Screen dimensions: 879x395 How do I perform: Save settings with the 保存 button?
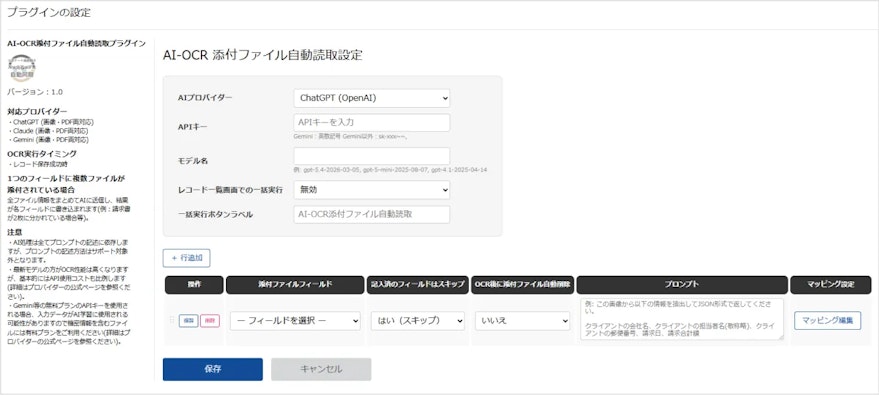click(x=212, y=369)
